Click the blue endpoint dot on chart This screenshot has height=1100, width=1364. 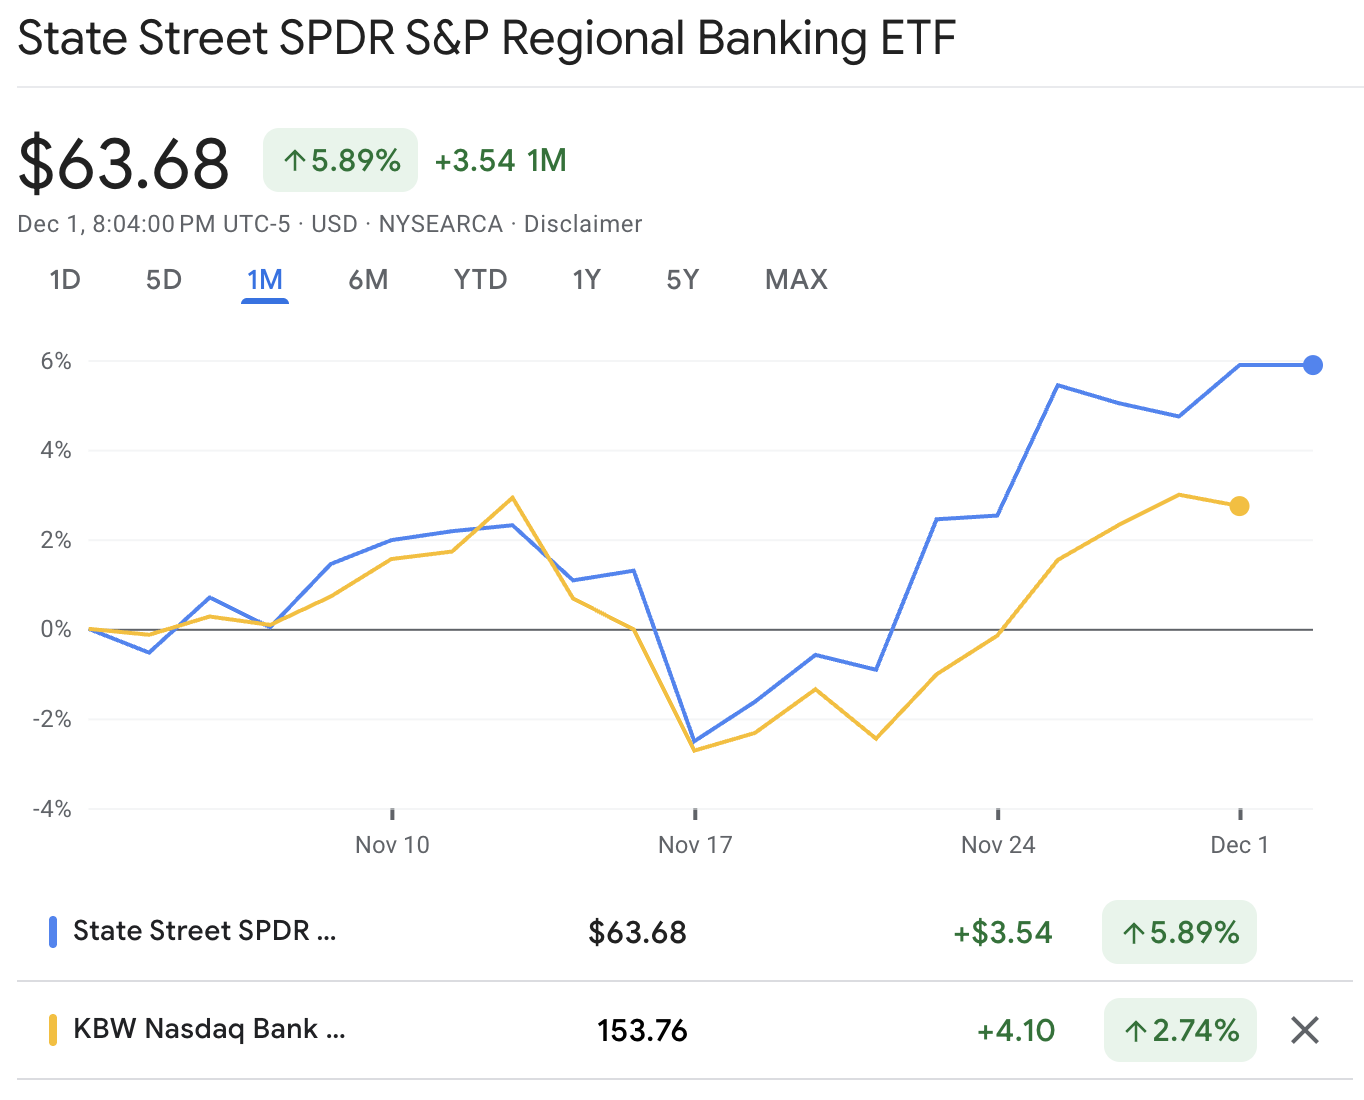pos(1313,365)
